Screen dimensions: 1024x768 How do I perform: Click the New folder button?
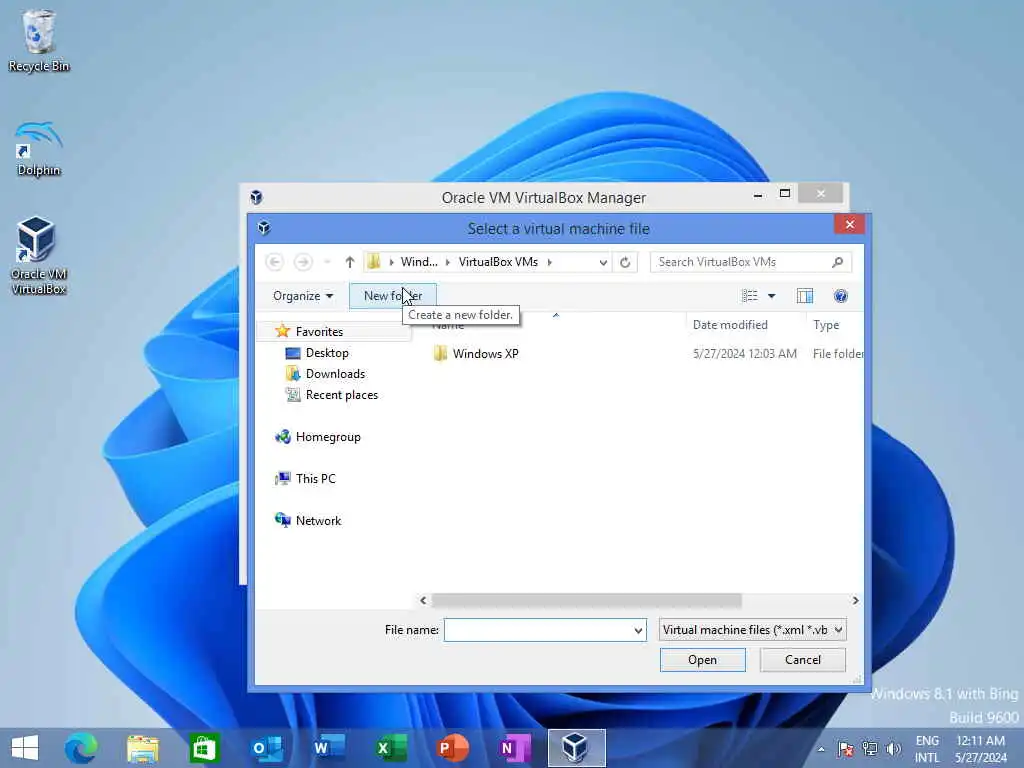click(393, 296)
